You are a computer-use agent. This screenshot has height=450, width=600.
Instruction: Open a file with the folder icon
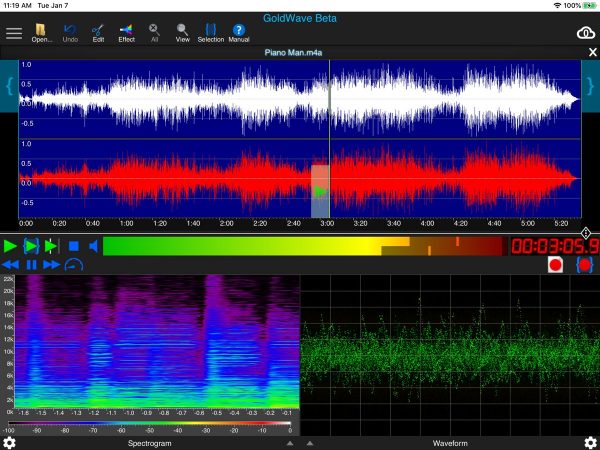click(41, 33)
